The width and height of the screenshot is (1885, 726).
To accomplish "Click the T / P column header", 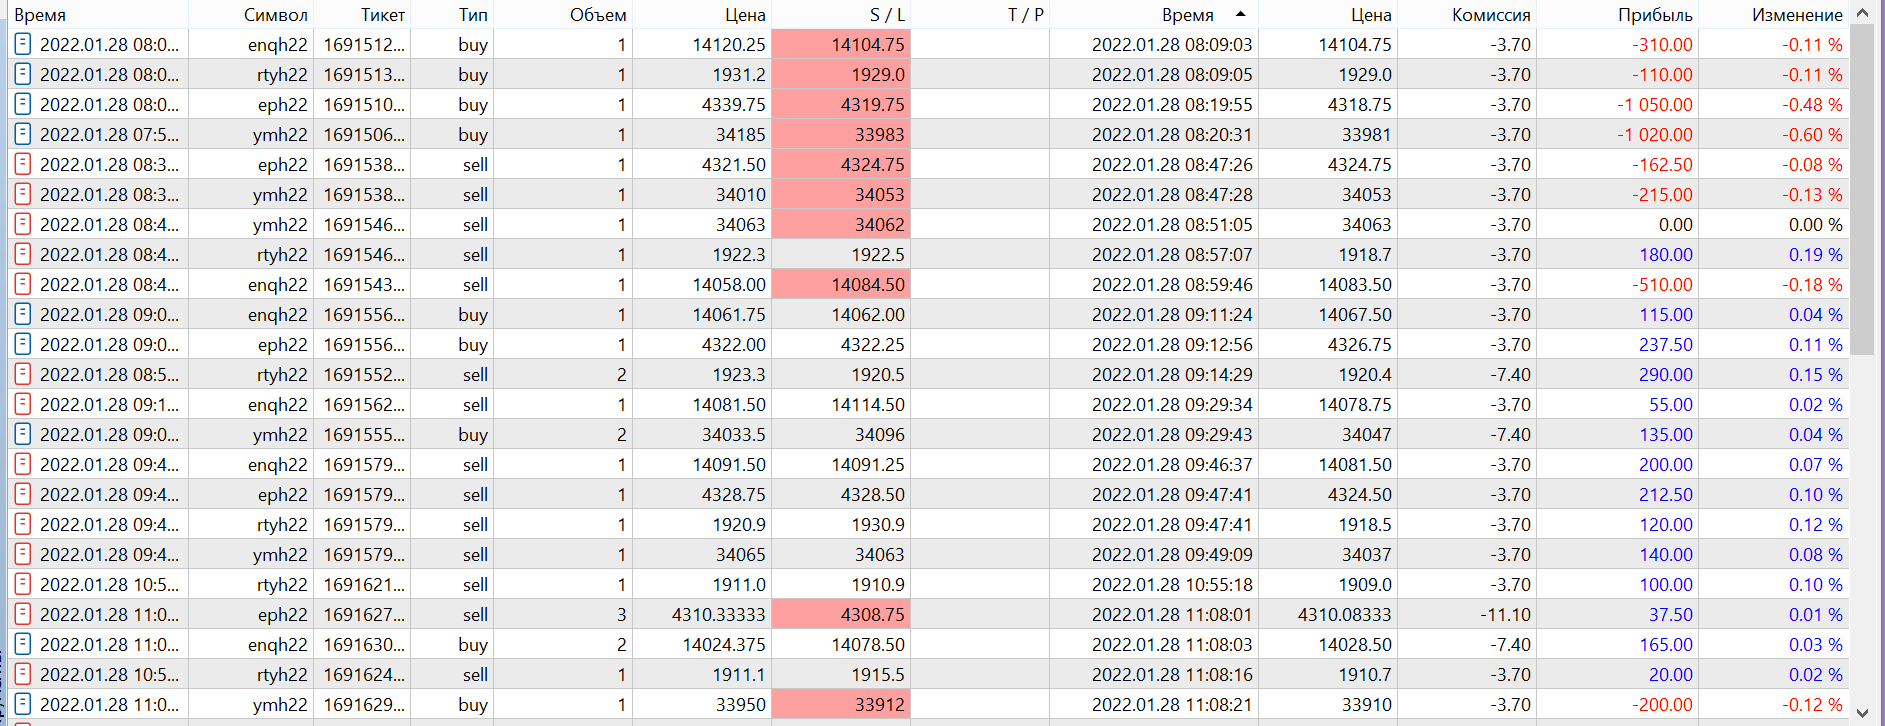I will point(1025,15).
